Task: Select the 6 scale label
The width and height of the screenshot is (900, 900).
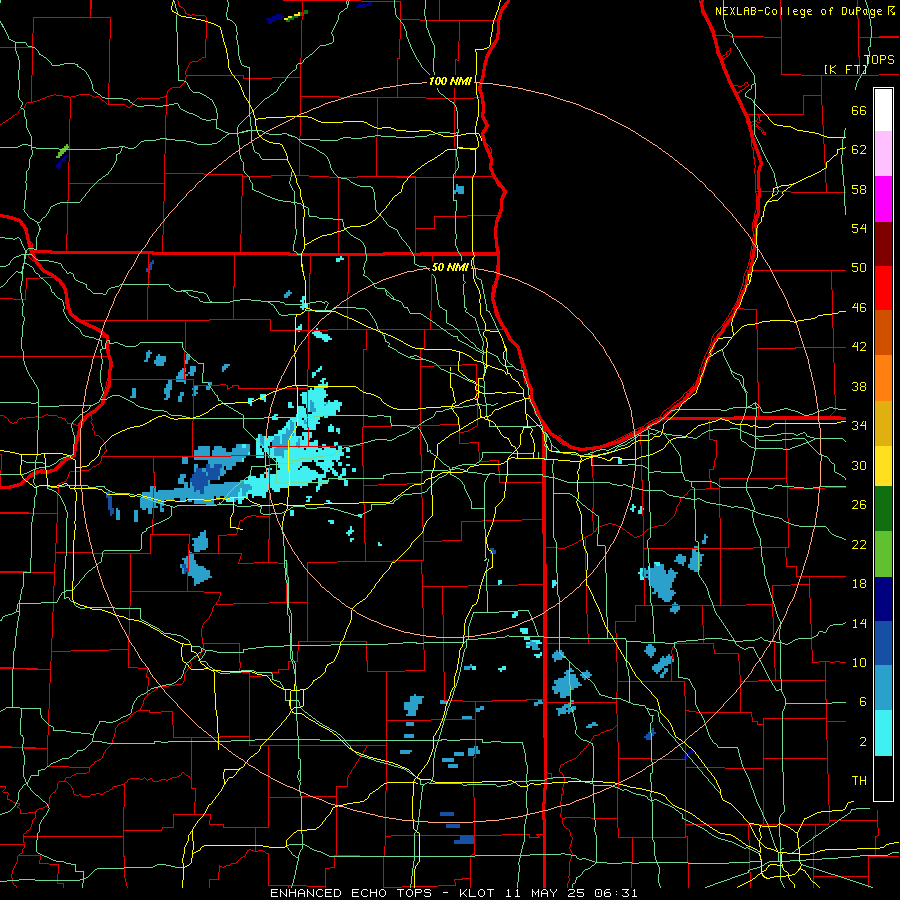Action: tap(862, 702)
